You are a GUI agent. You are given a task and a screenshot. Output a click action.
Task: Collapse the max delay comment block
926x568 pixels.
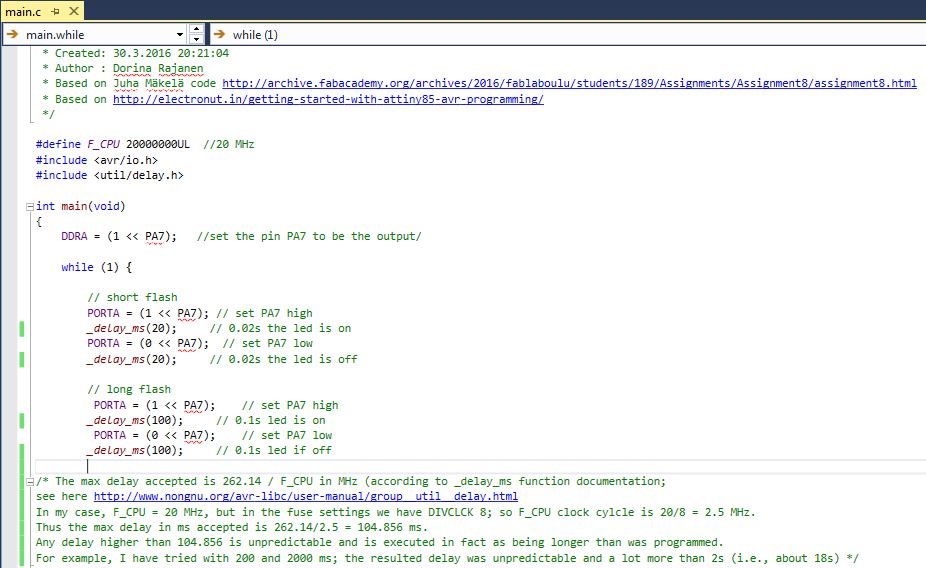30,482
